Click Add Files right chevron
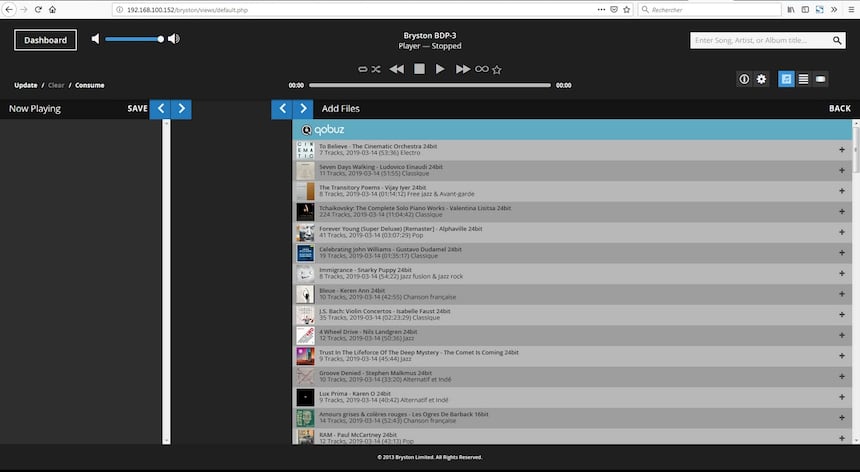Viewport: 860px width, 472px height. [303, 109]
